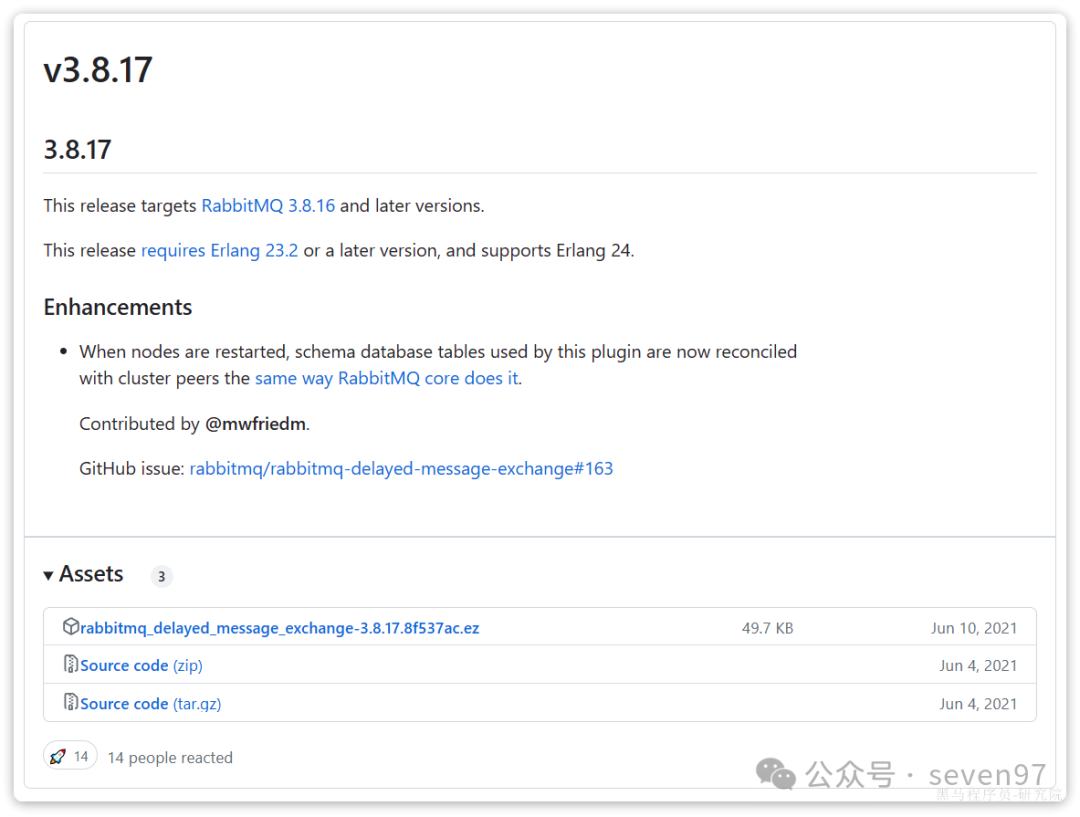Viewport: 1080px width, 817px height.
Task: Download Source code (zip)
Action: [141, 665]
